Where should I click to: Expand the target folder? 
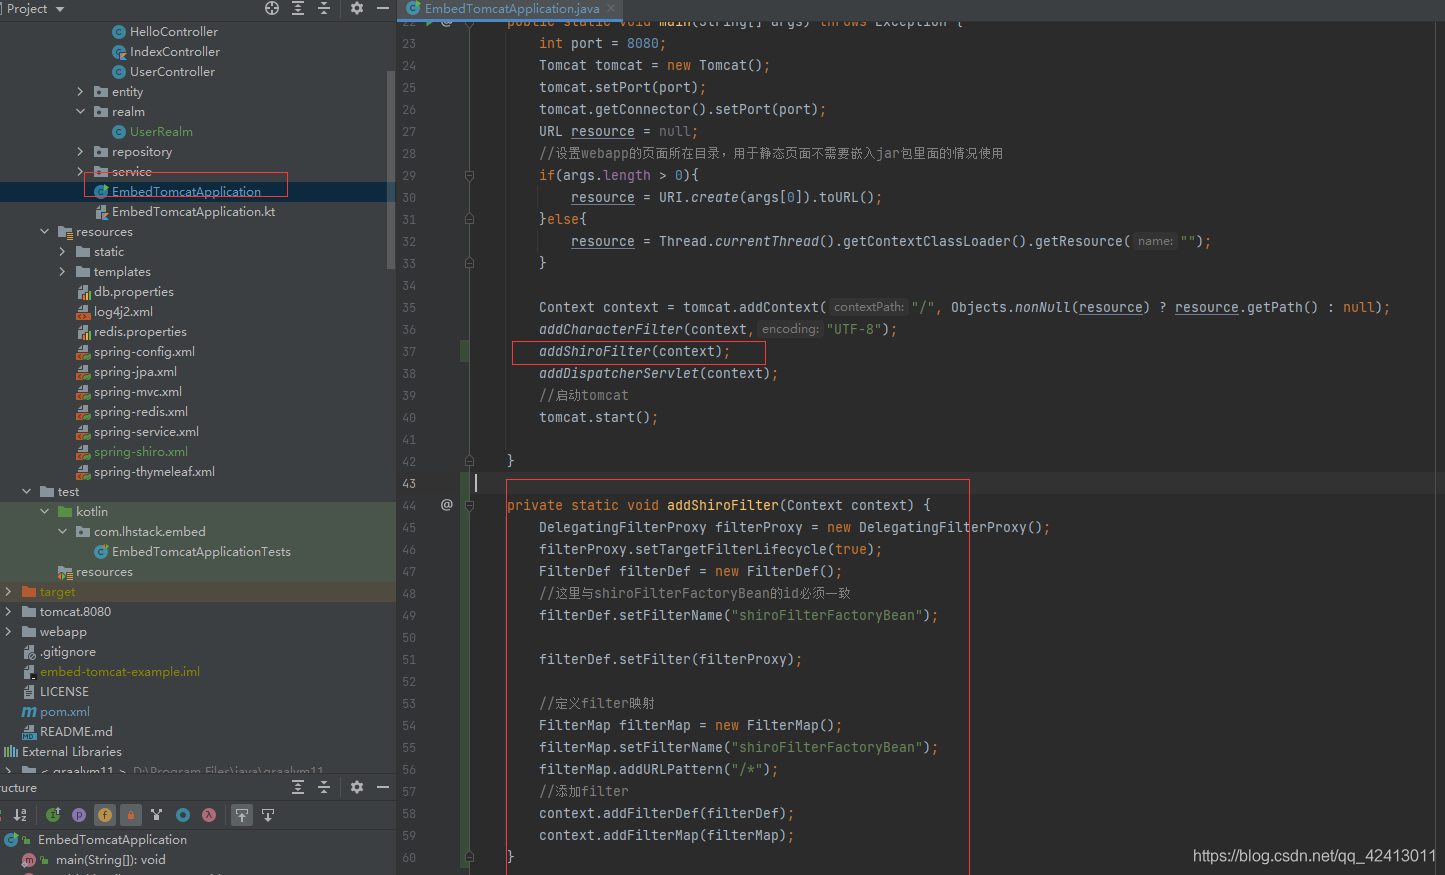9,592
